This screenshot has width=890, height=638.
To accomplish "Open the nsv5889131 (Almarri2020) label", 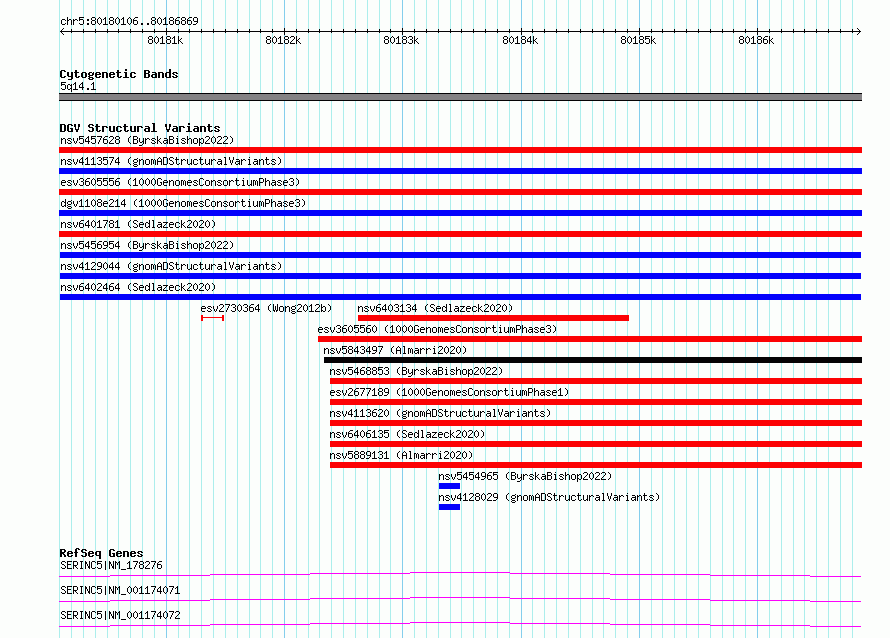I will click(x=401, y=455).
